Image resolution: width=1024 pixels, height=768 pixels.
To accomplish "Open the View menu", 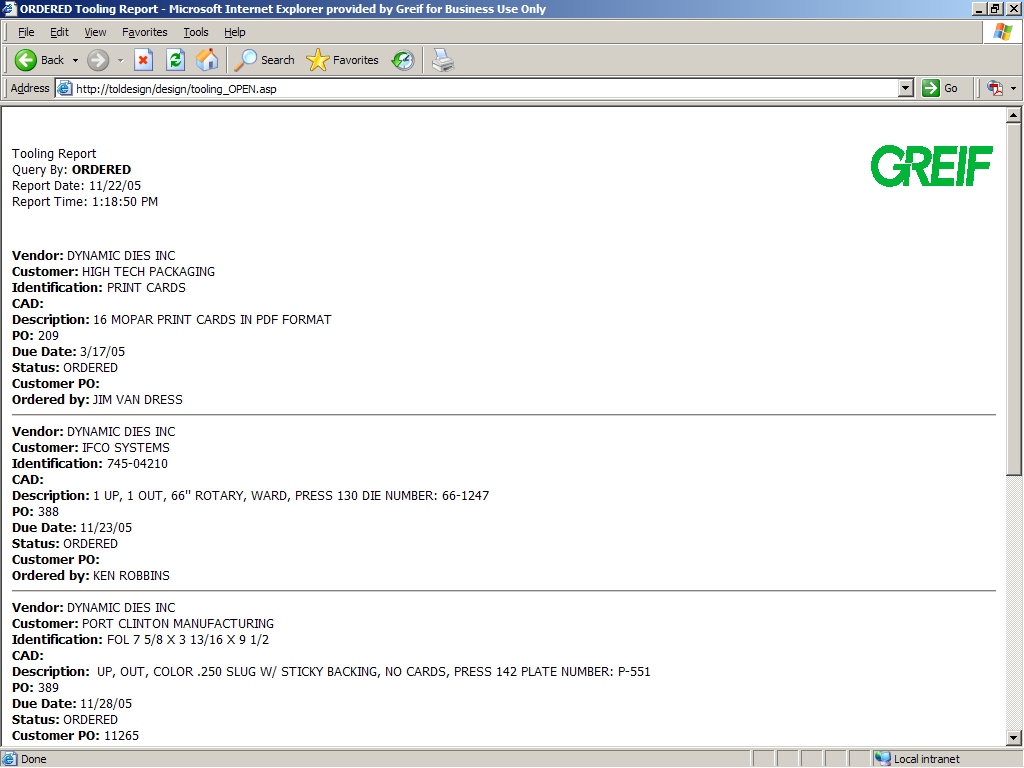I will [95, 32].
